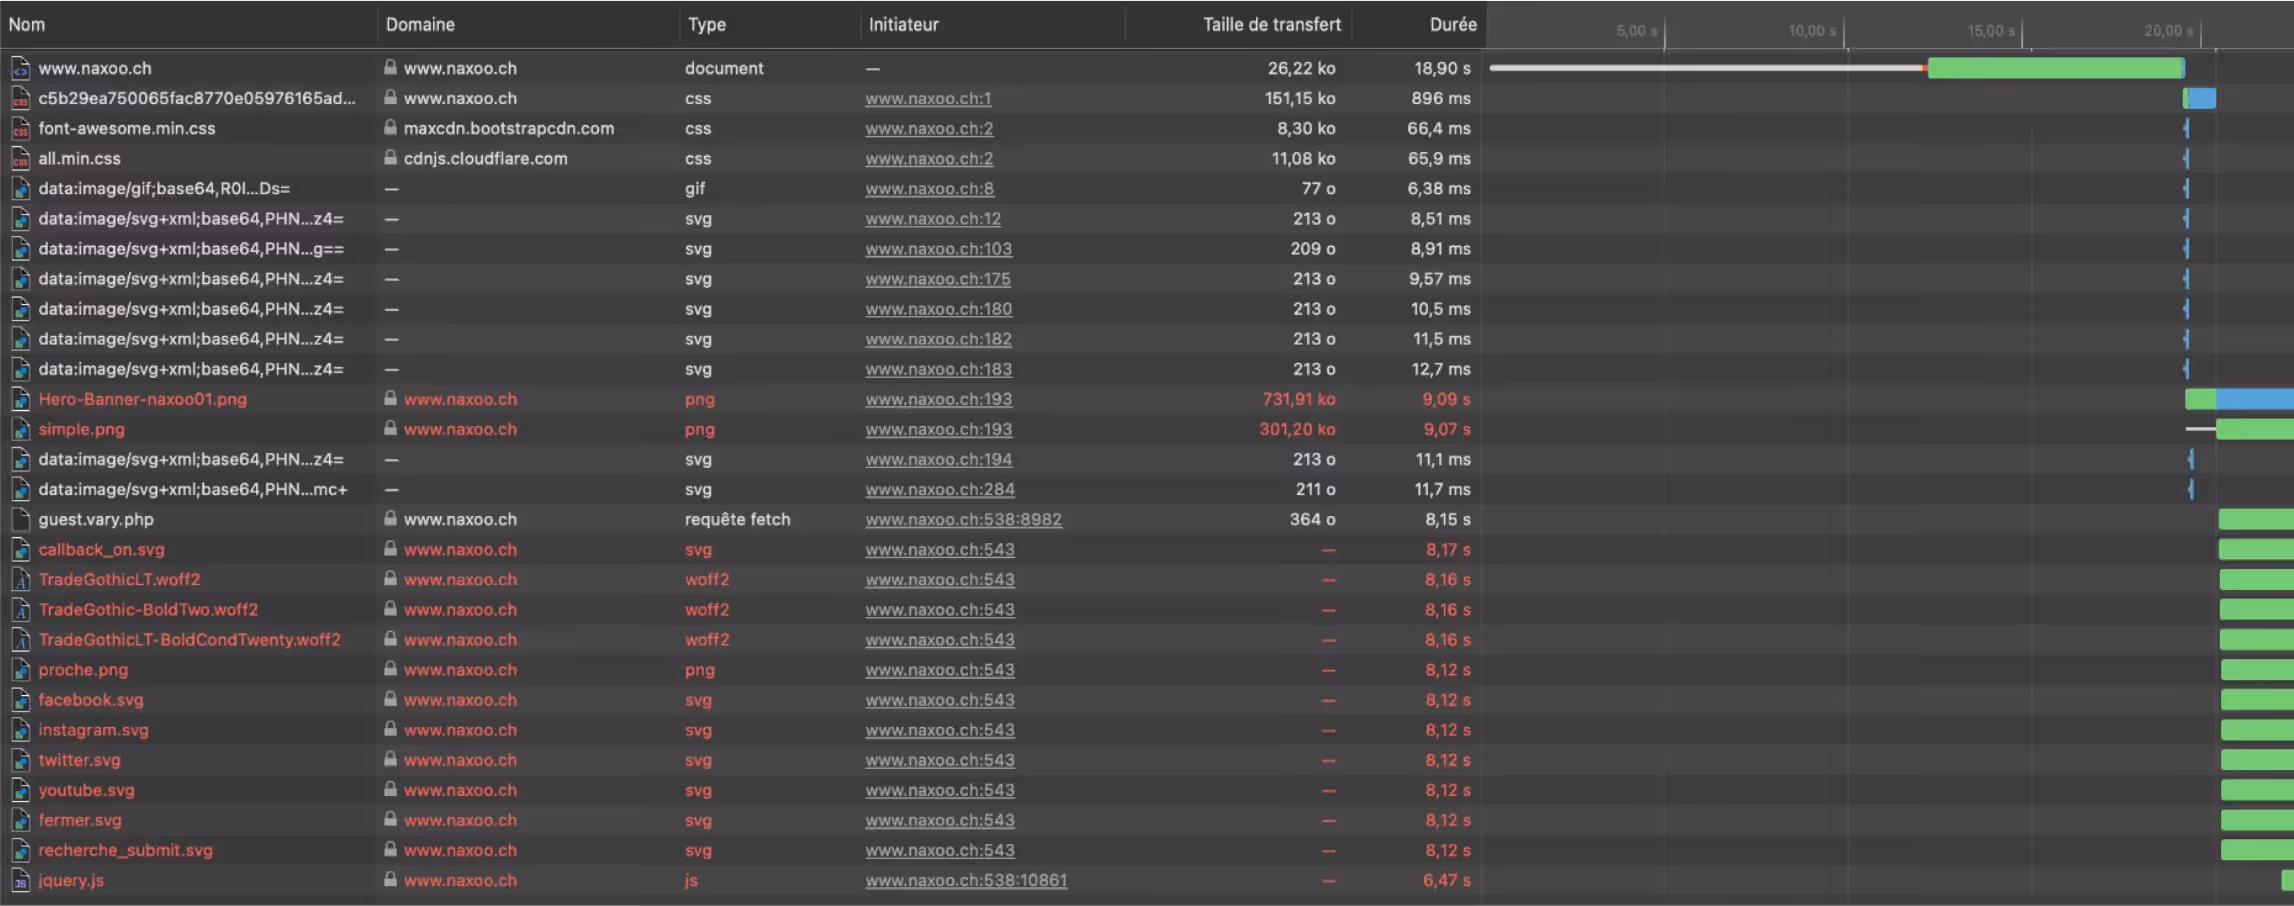Click the lock icon next to cdnjs.cloudflare.com
Image resolution: width=2294 pixels, height=906 pixels.
coord(390,158)
